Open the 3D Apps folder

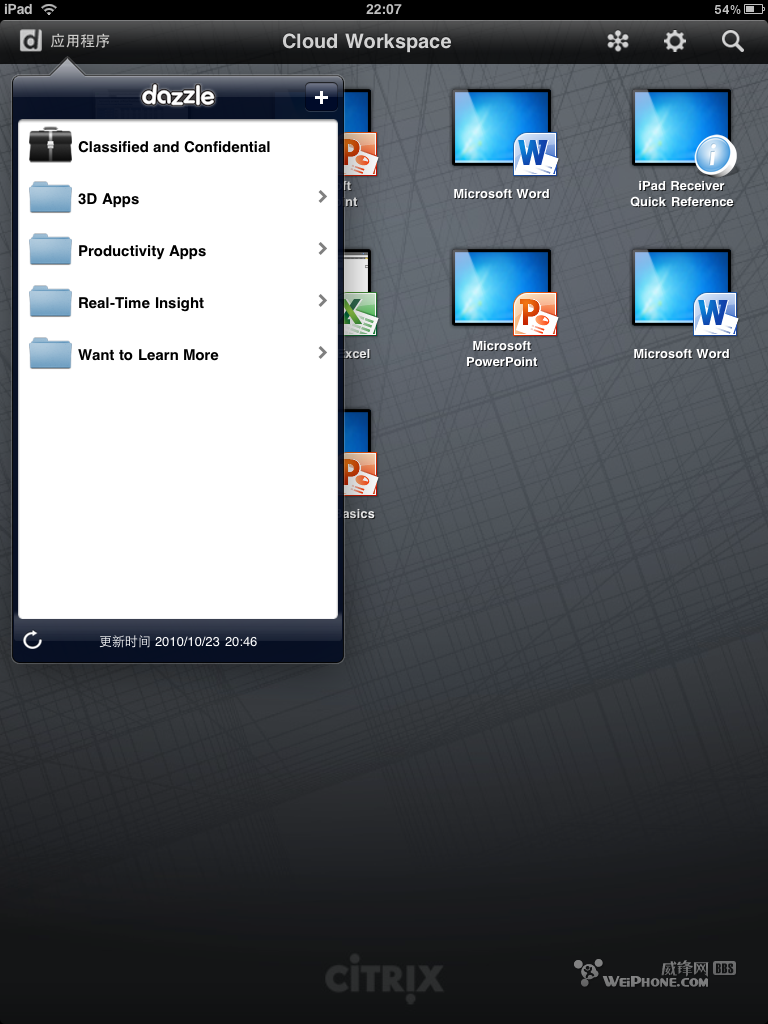[178, 199]
